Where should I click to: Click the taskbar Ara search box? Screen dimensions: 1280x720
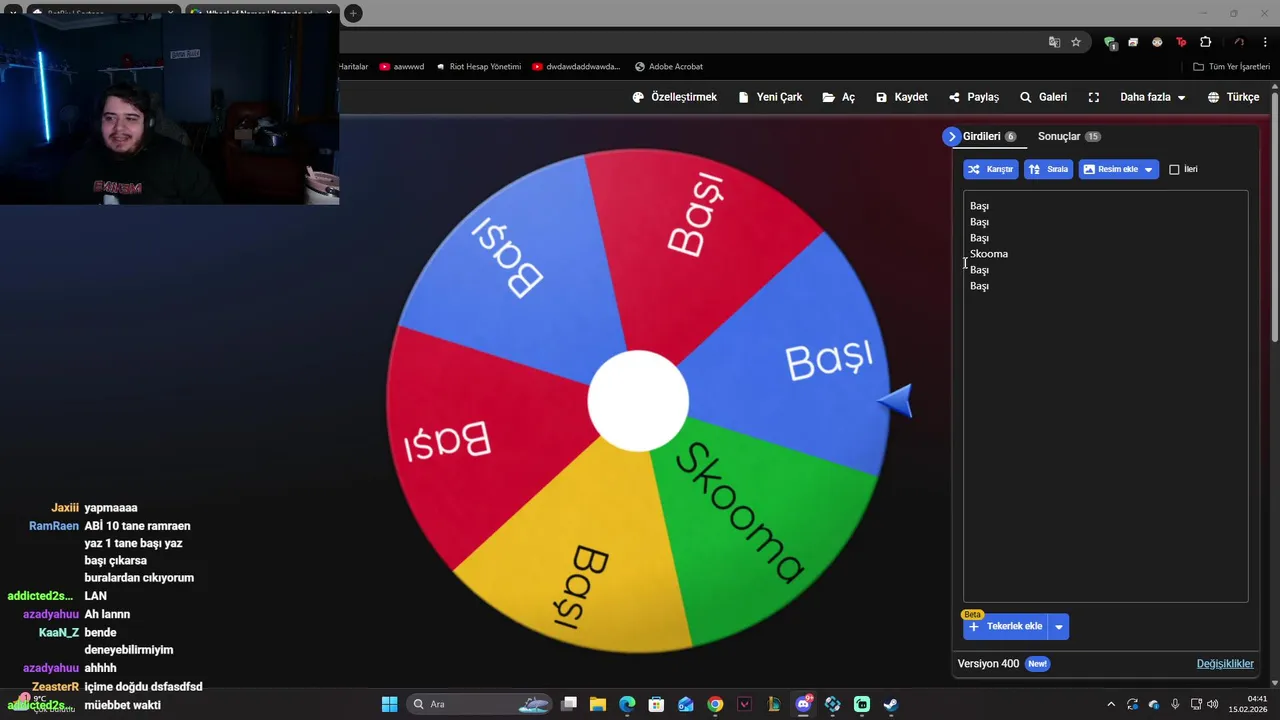click(480, 704)
